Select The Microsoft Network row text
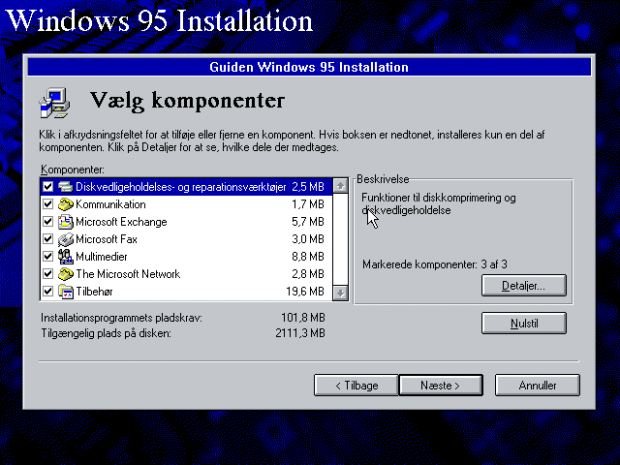620x465 pixels. coord(128,274)
